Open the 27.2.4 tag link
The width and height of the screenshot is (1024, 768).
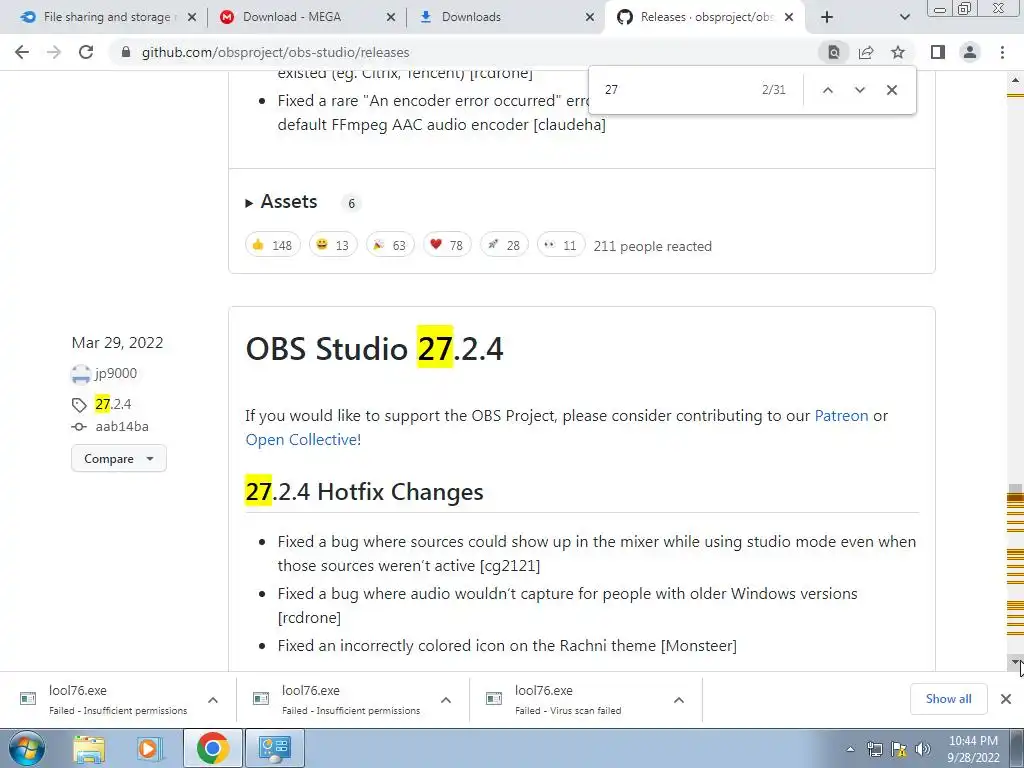[113, 404]
